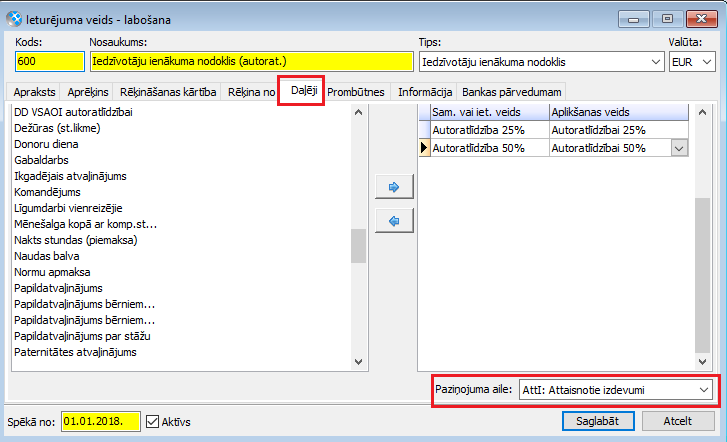727x442 pixels.
Task: Select the Daļēji tab
Action: click(x=304, y=90)
